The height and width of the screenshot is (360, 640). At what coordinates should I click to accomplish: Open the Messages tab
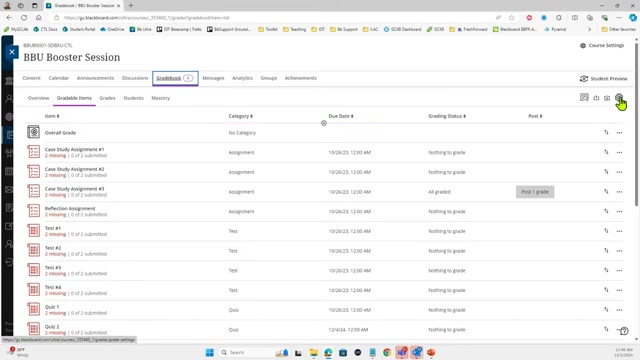pyautogui.click(x=213, y=78)
